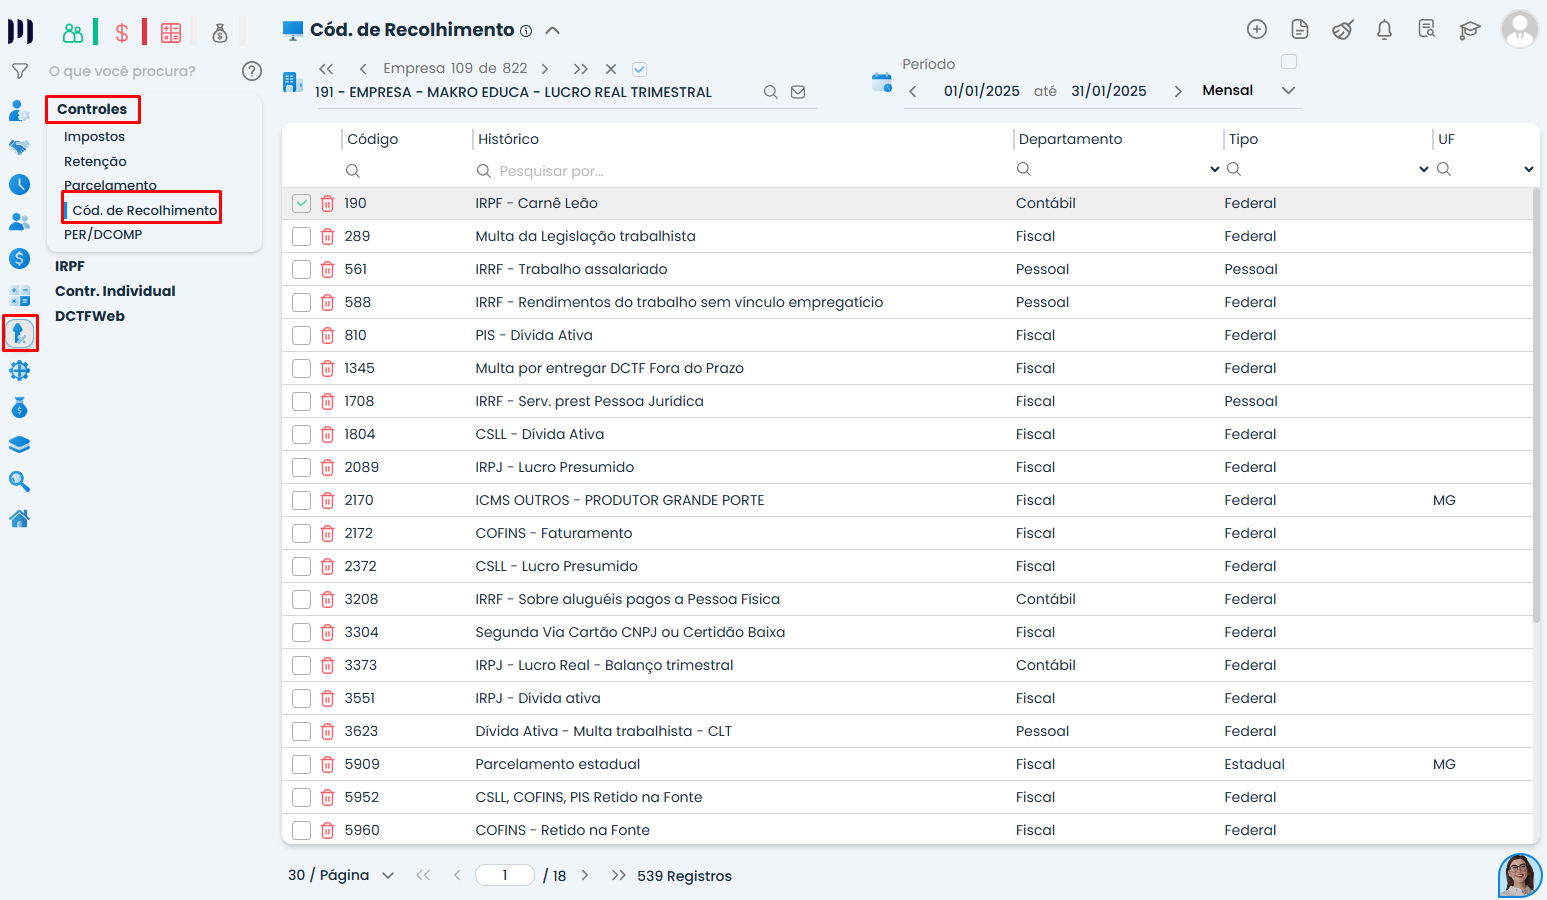Viewport: 1547px width, 900px height.
Task: Click the trash icon for code 289
Action: [327, 237]
